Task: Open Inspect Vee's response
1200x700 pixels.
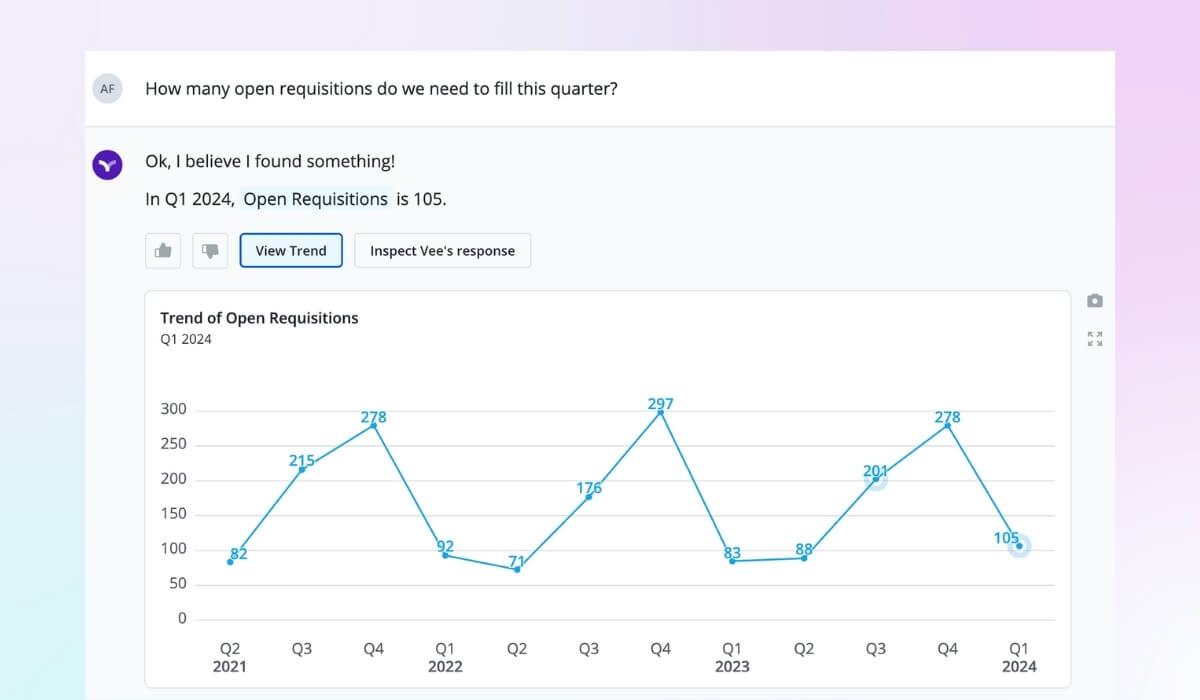Action: (x=442, y=250)
